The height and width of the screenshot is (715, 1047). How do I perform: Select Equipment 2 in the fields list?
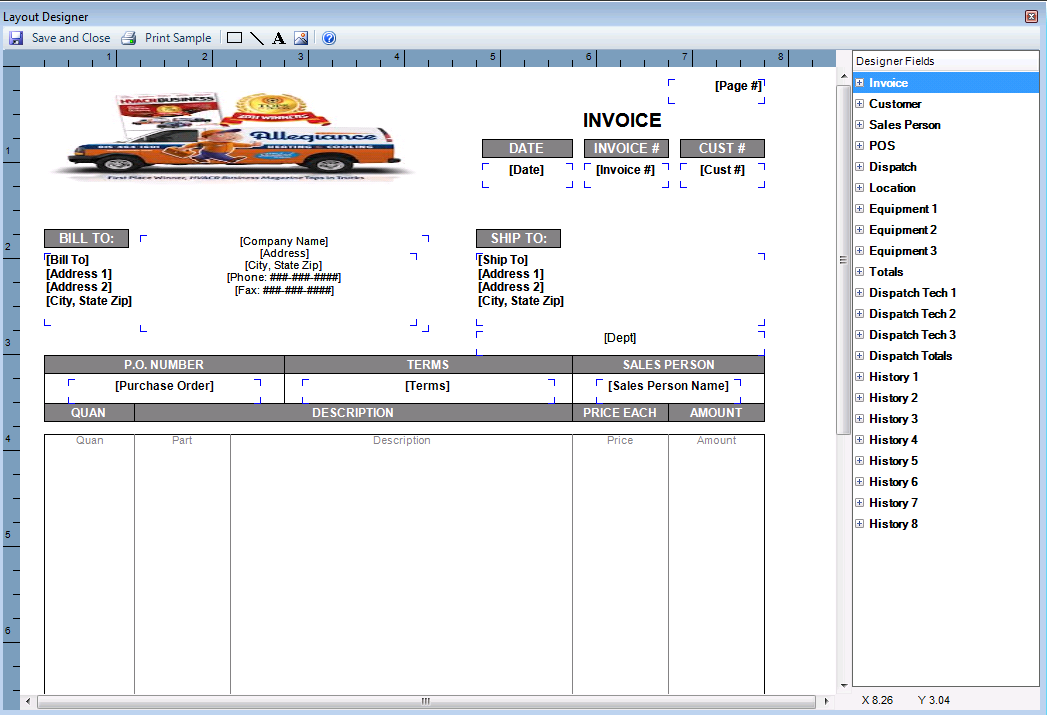(902, 230)
